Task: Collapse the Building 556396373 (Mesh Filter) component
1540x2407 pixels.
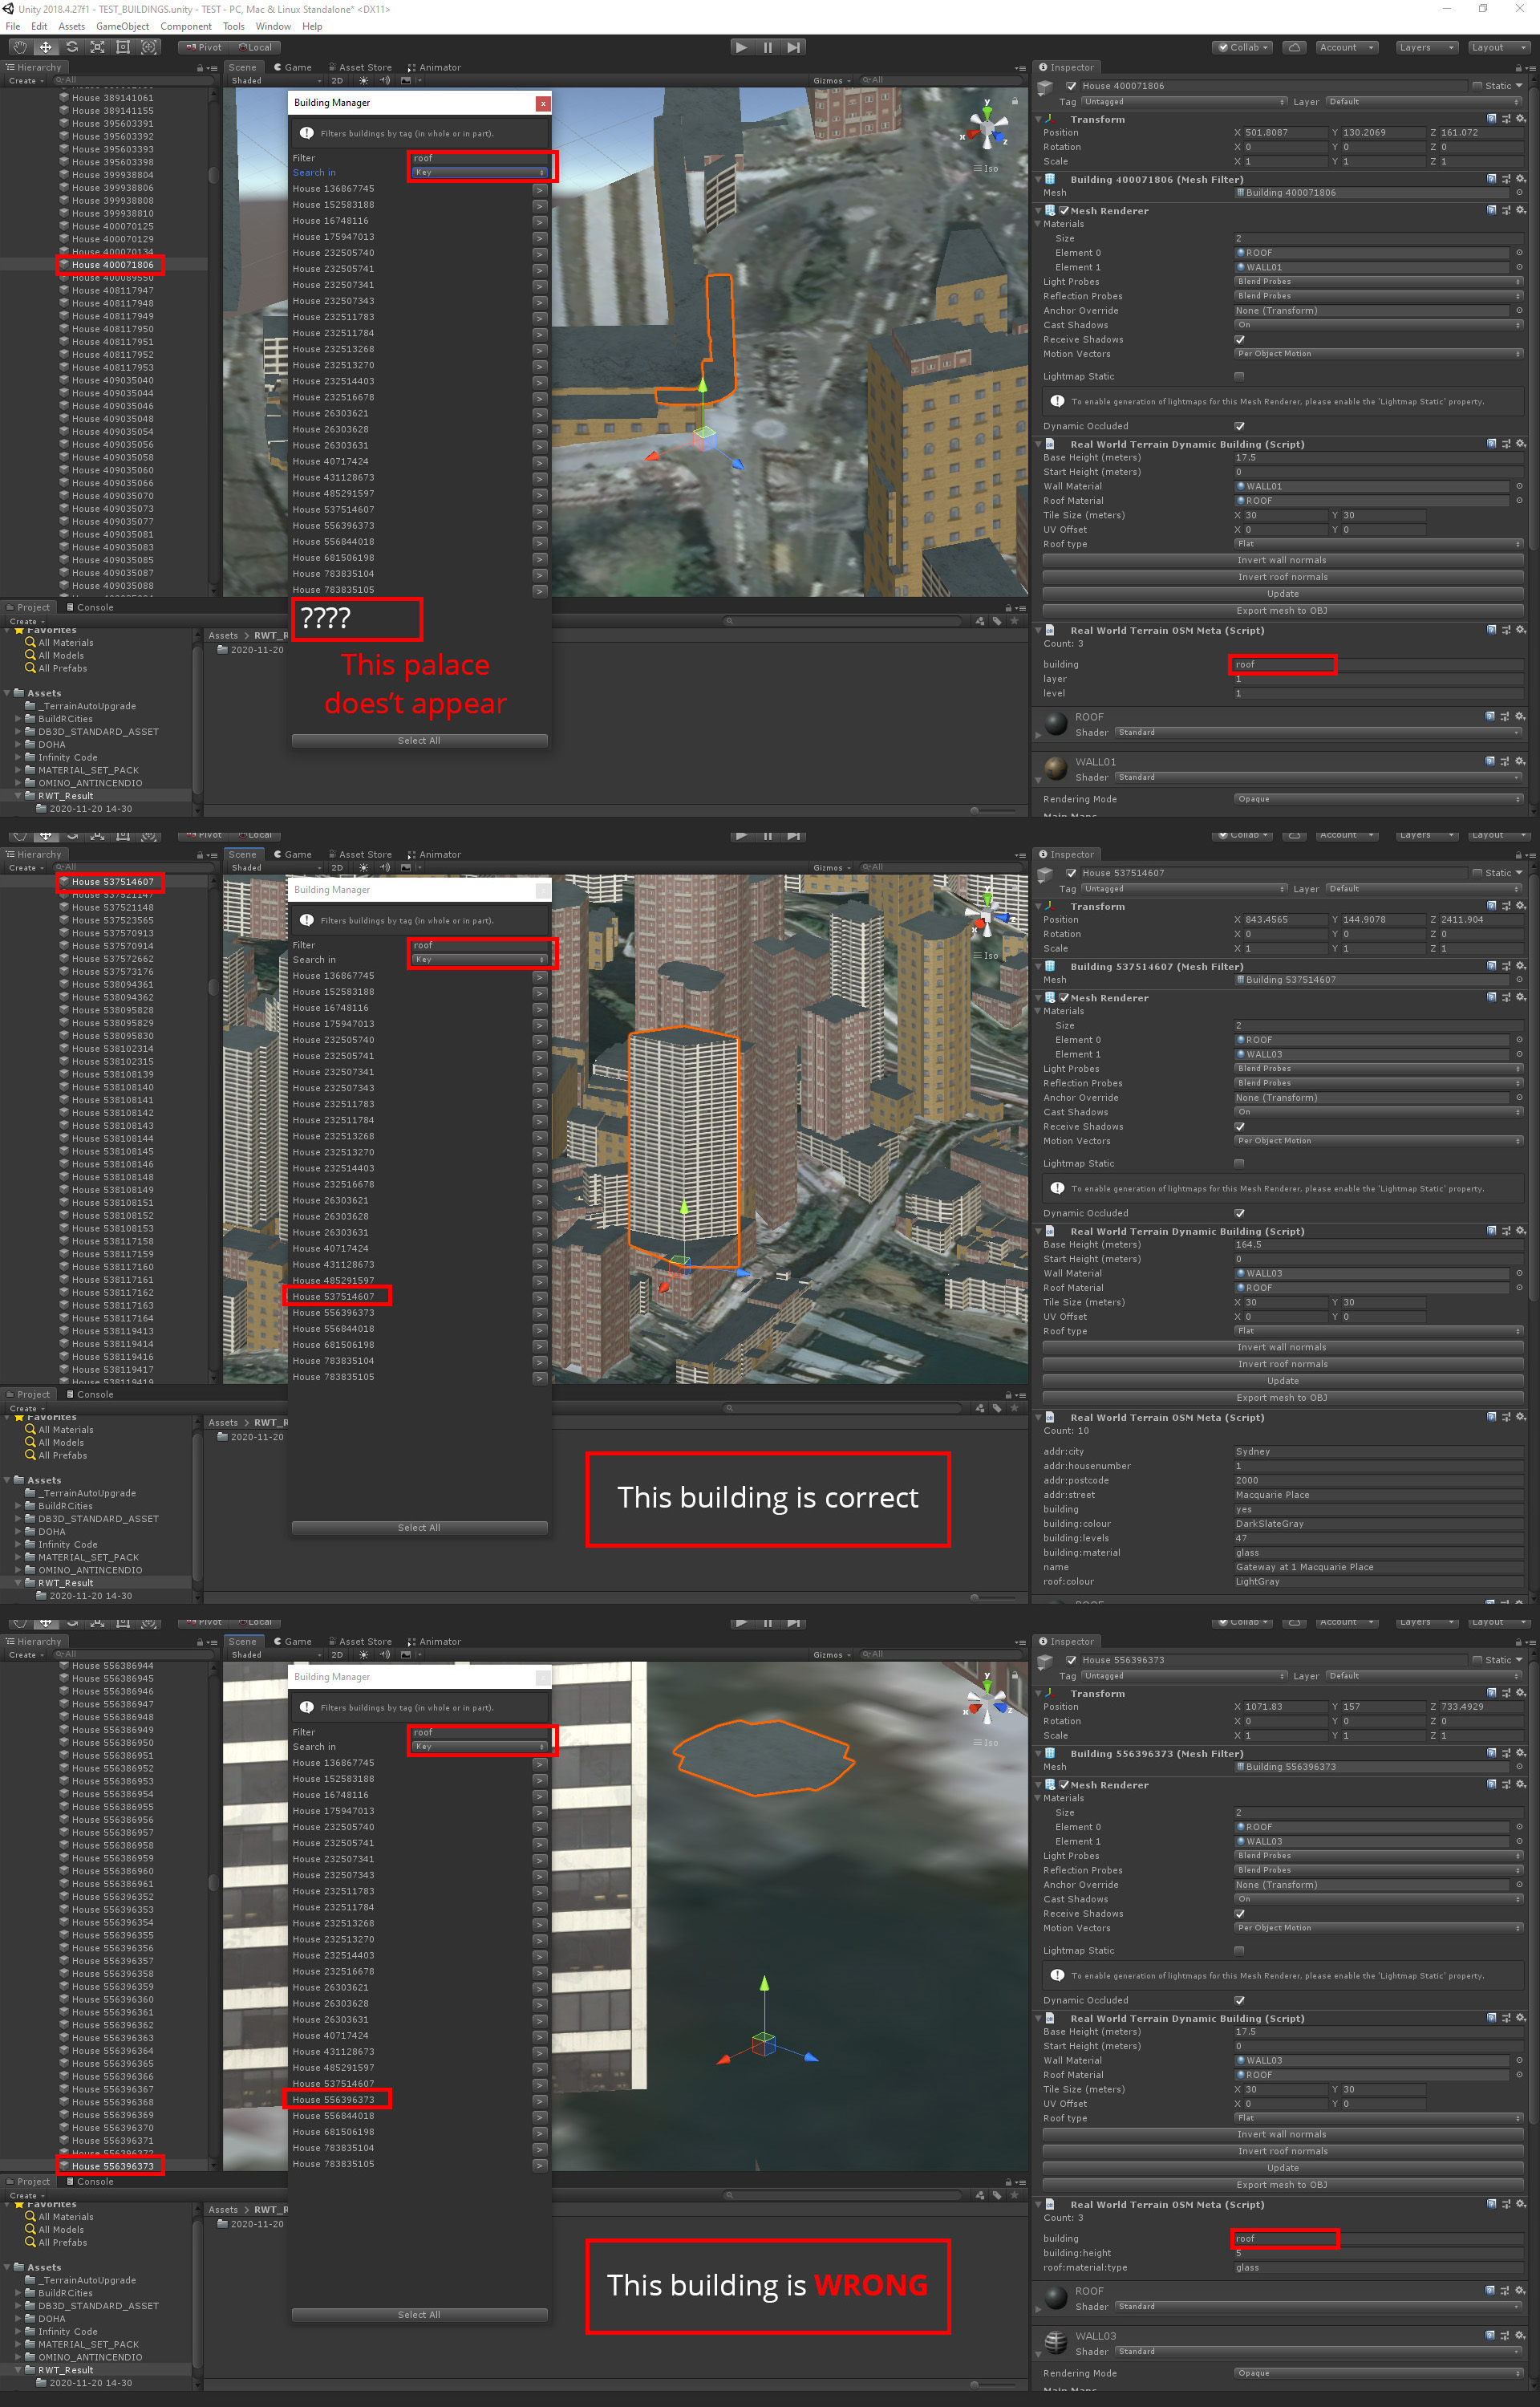Action: [x=1039, y=1754]
